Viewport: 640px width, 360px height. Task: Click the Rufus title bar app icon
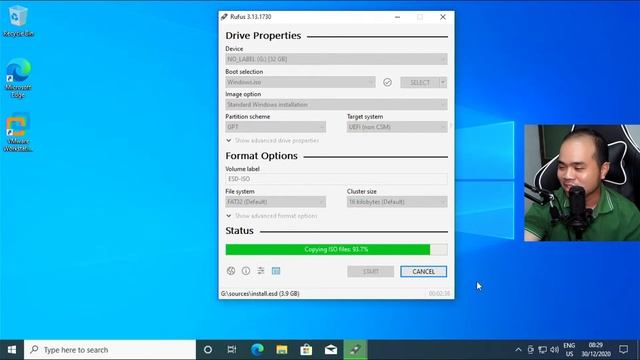224,17
